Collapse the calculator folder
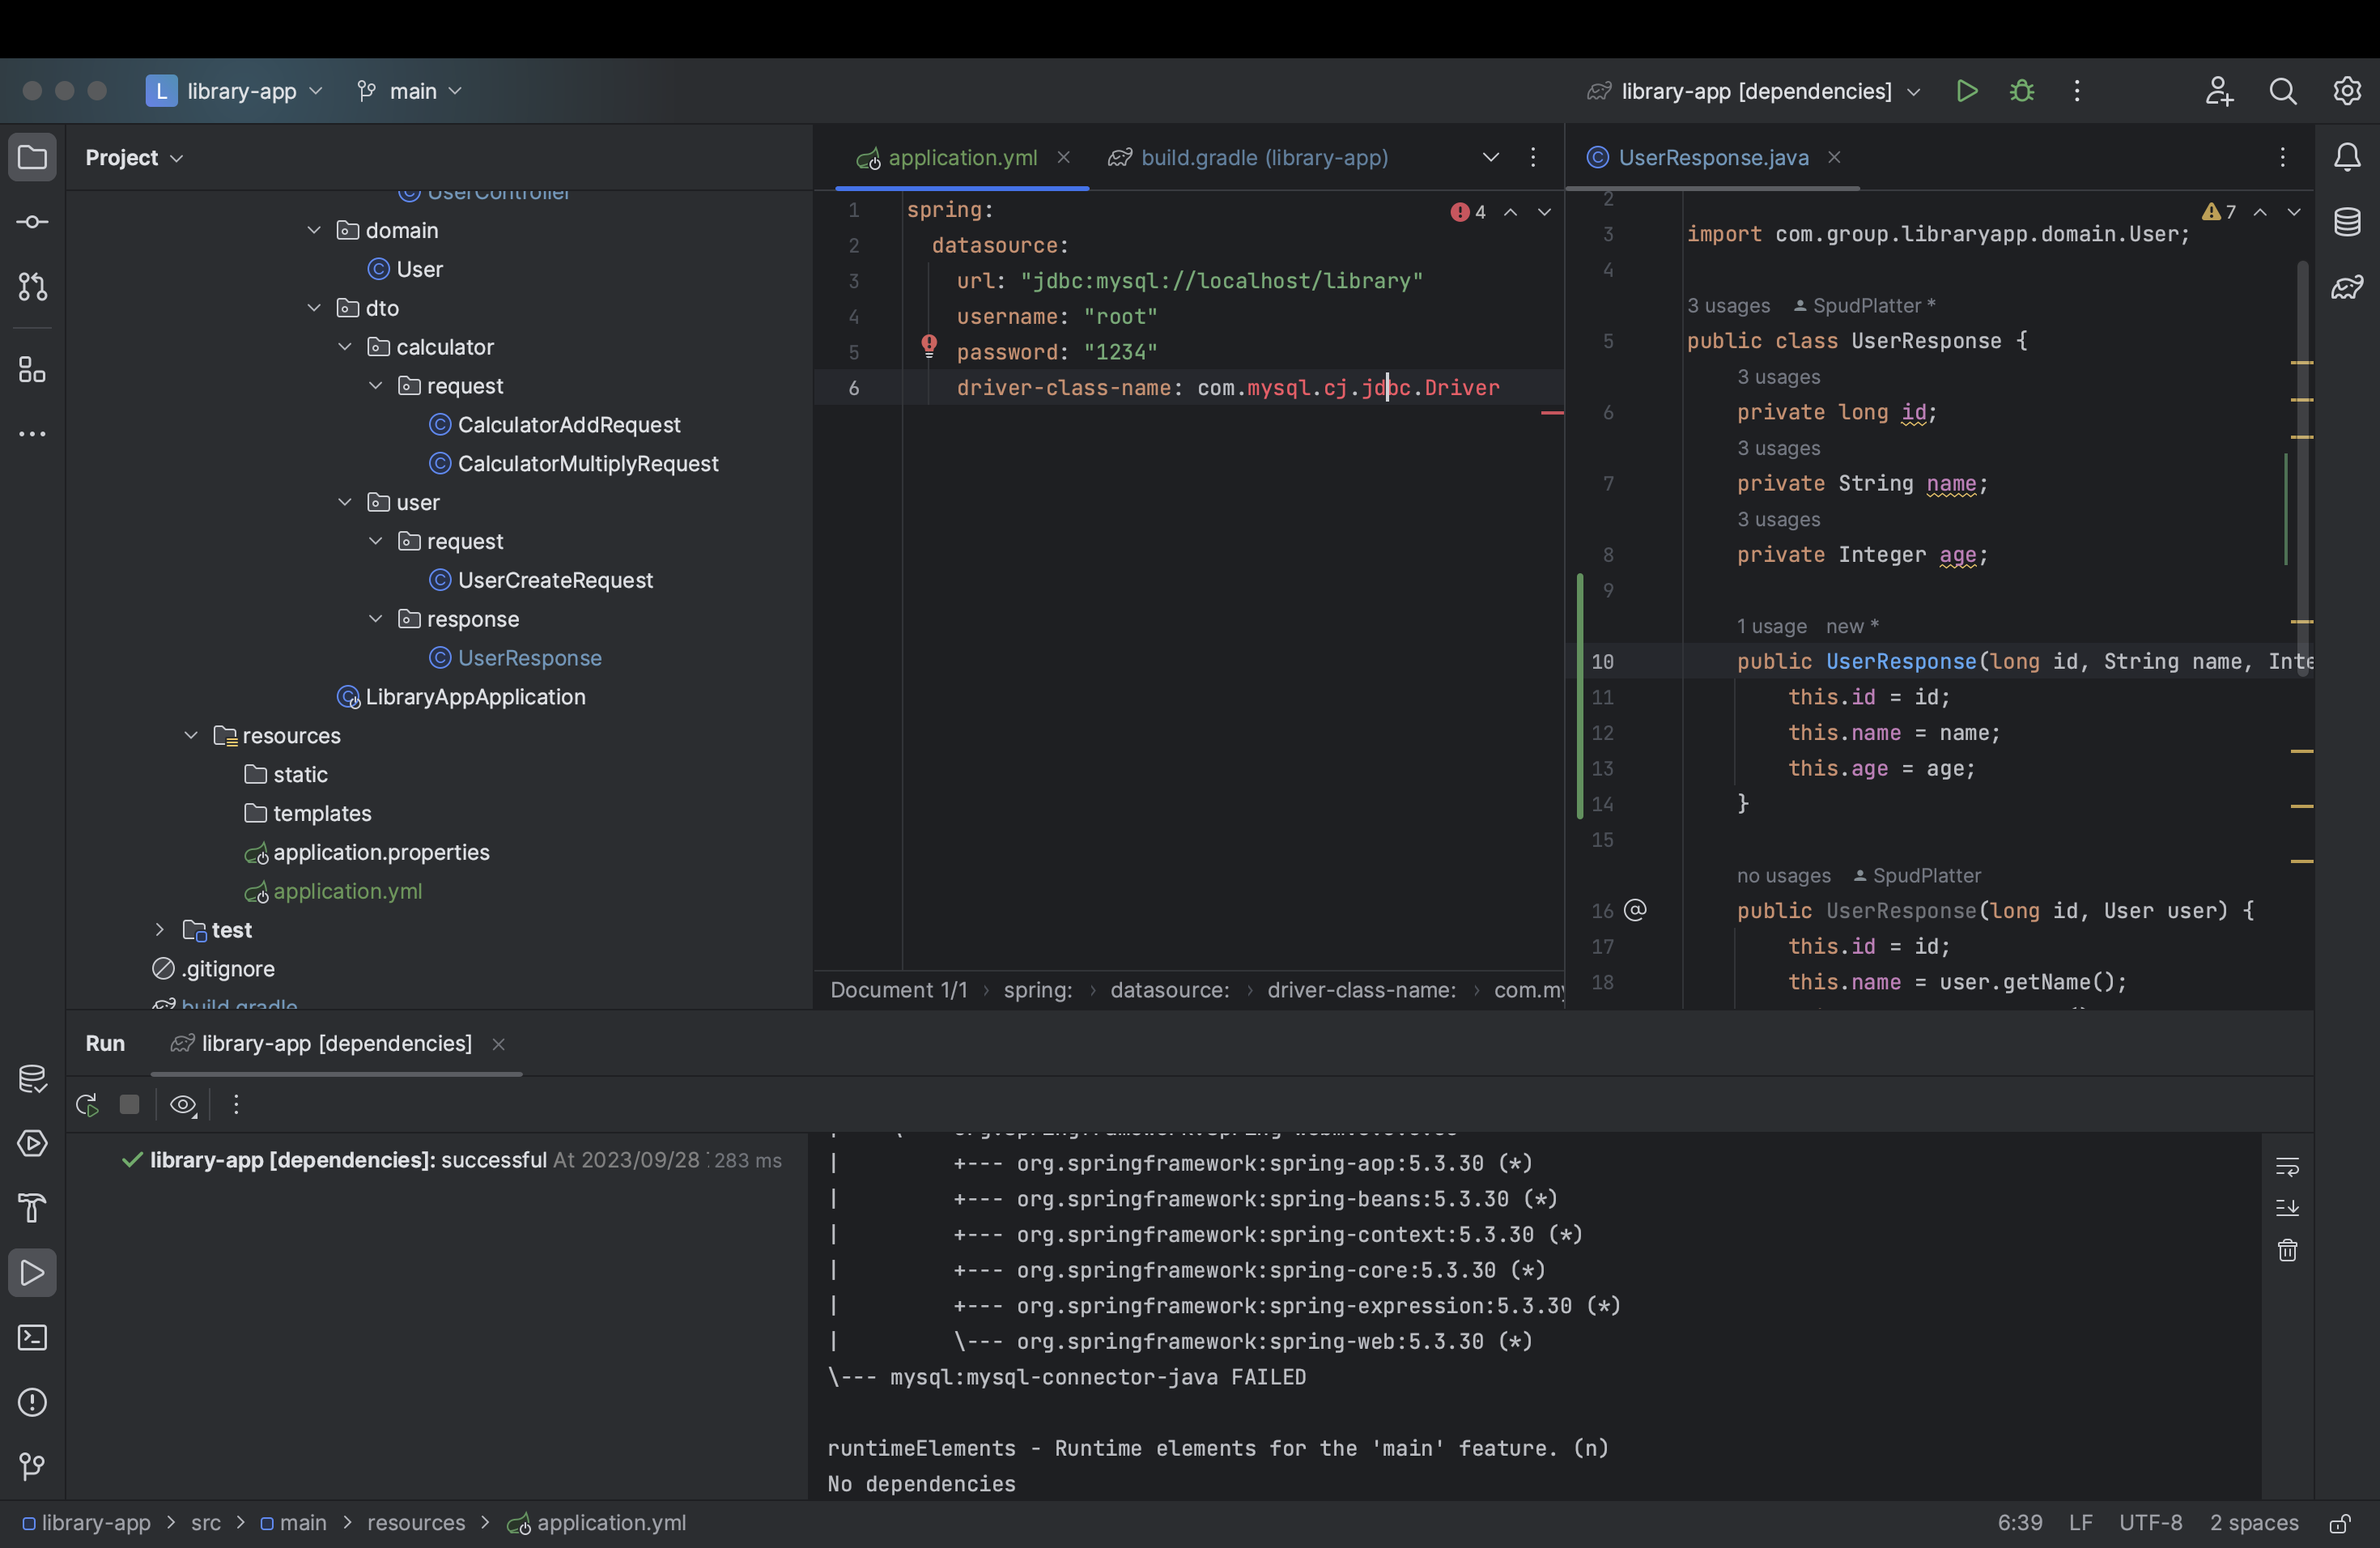 [345, 347]
